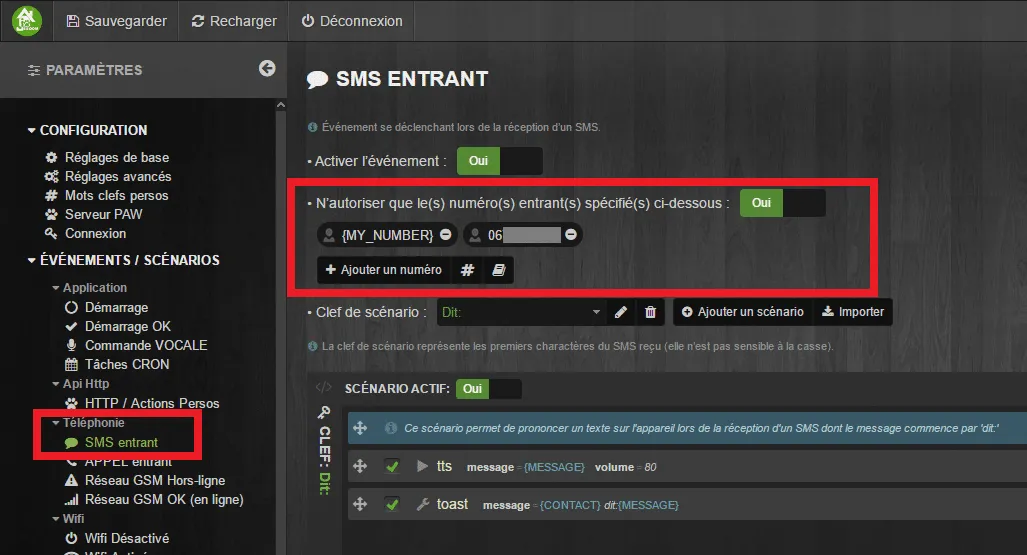
Task: Click the key icon above CLEF
Action: click(324, 412)
